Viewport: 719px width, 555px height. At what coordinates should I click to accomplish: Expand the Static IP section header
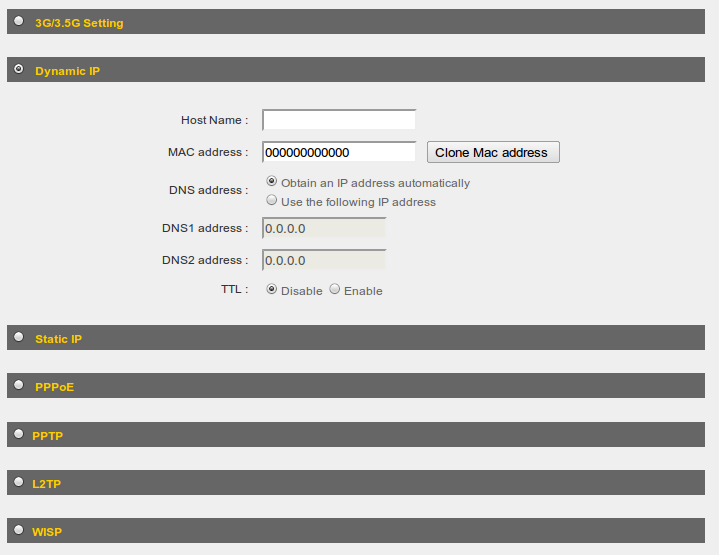(356, 338)
